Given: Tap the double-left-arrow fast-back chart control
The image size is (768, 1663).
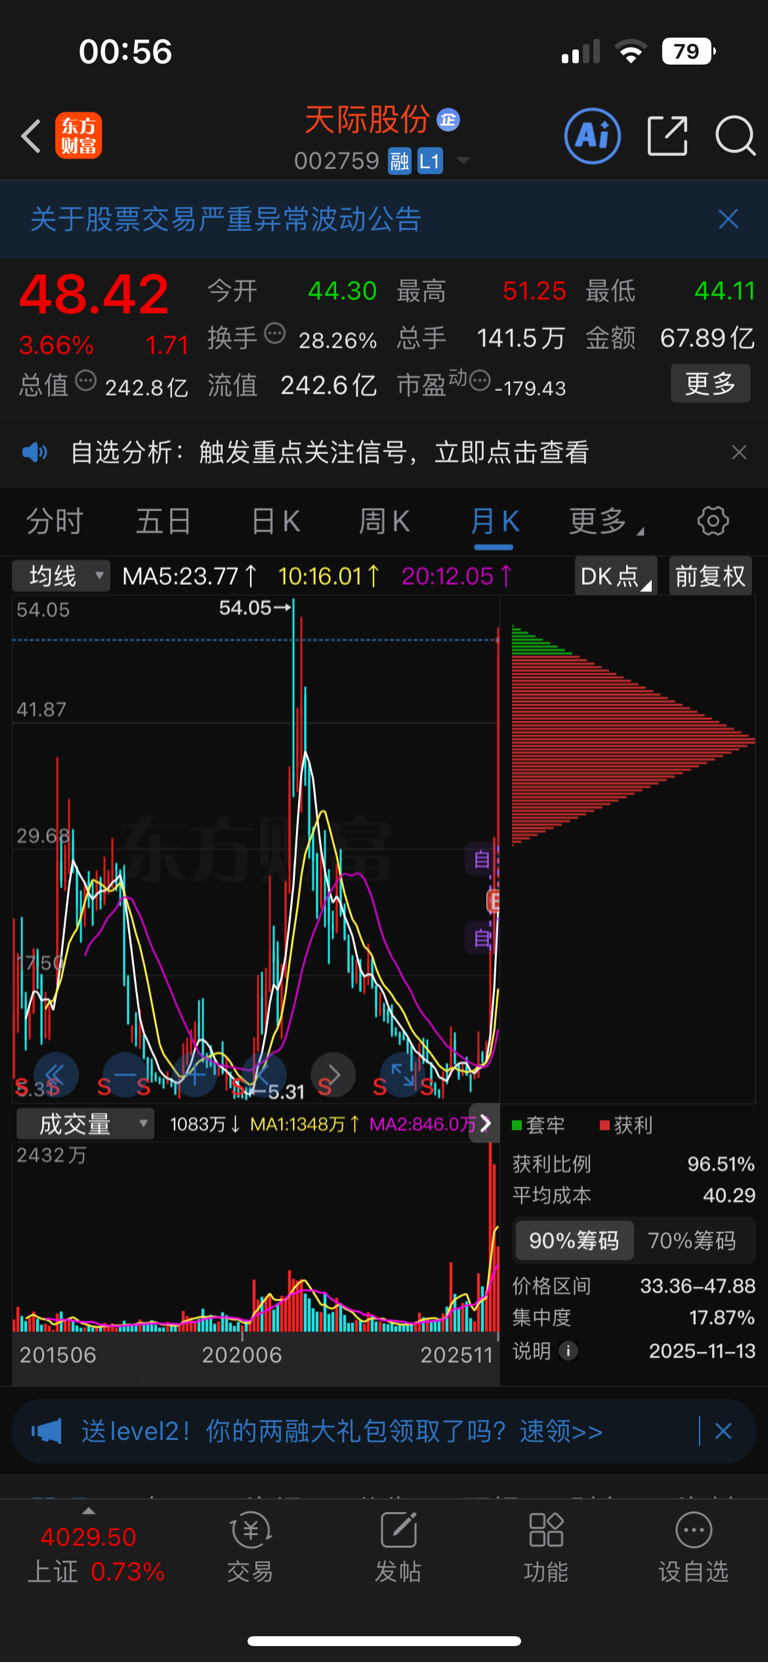Looking at the screenshot, I should point(55,1075).
